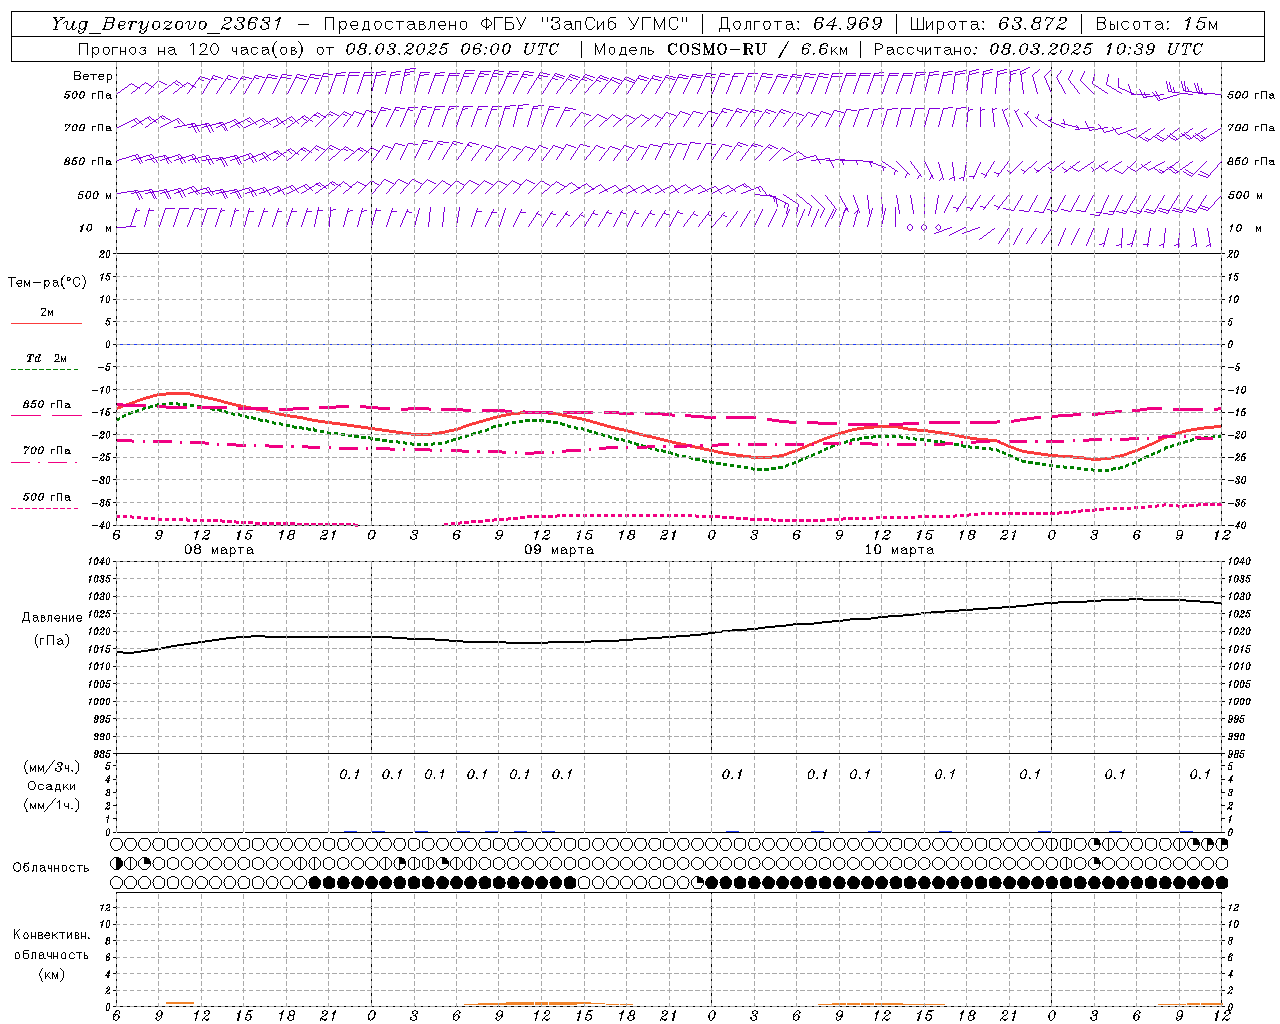Click the 500 гПа temperature legend entry

click(47, 497)
